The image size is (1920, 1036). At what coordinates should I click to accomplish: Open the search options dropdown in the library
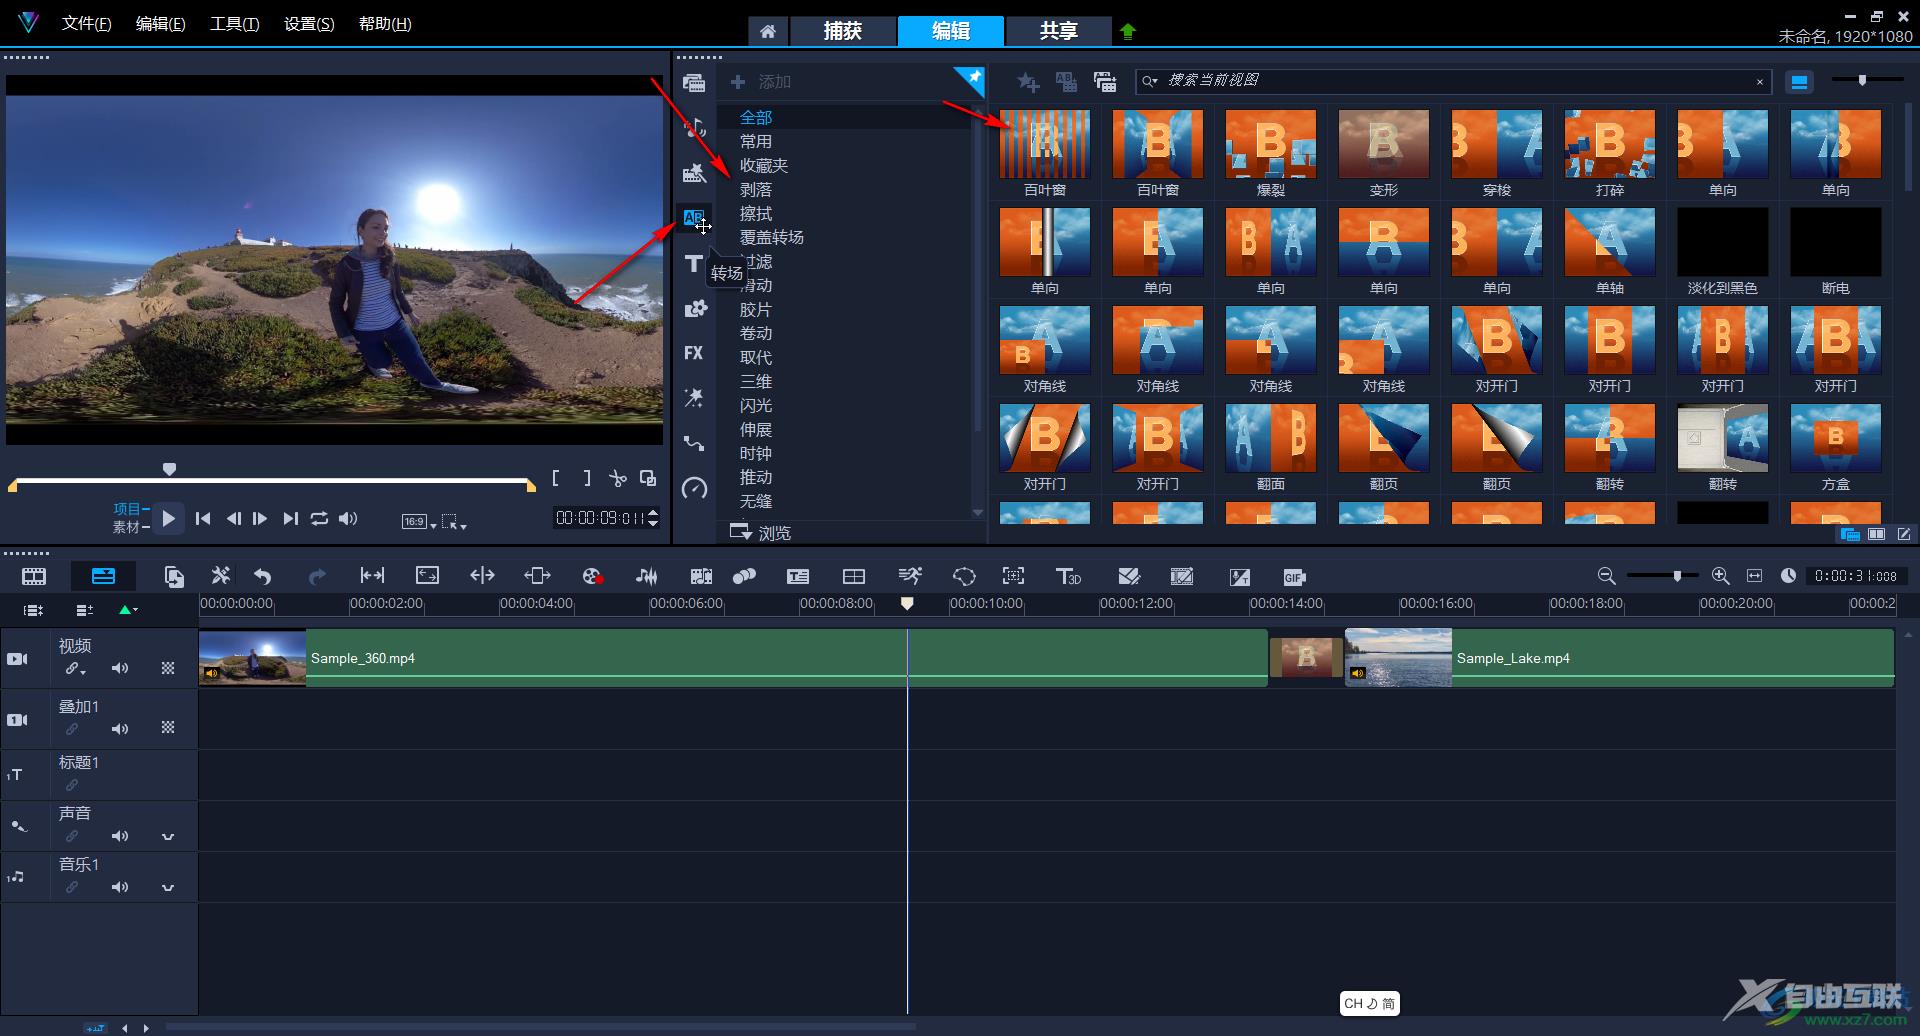click(1150, 81)
